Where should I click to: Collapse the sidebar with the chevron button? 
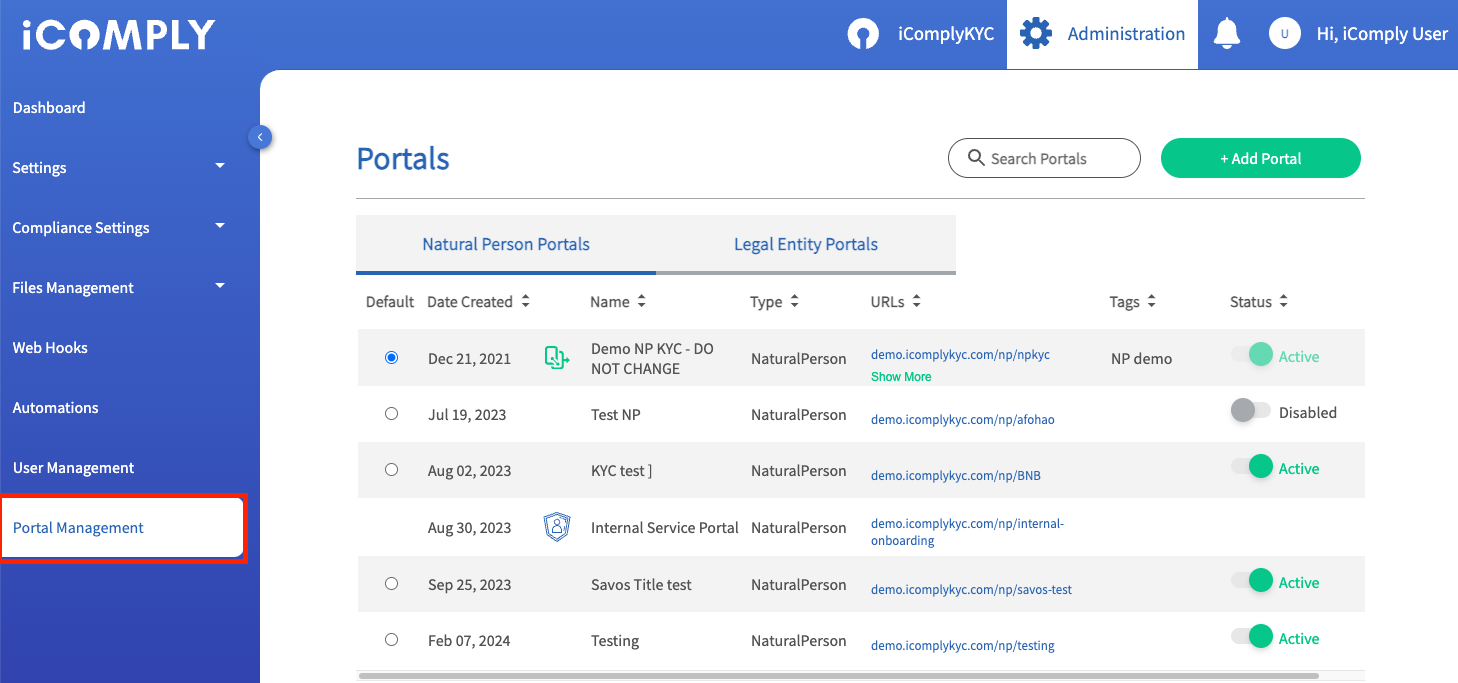pos(260,137)
